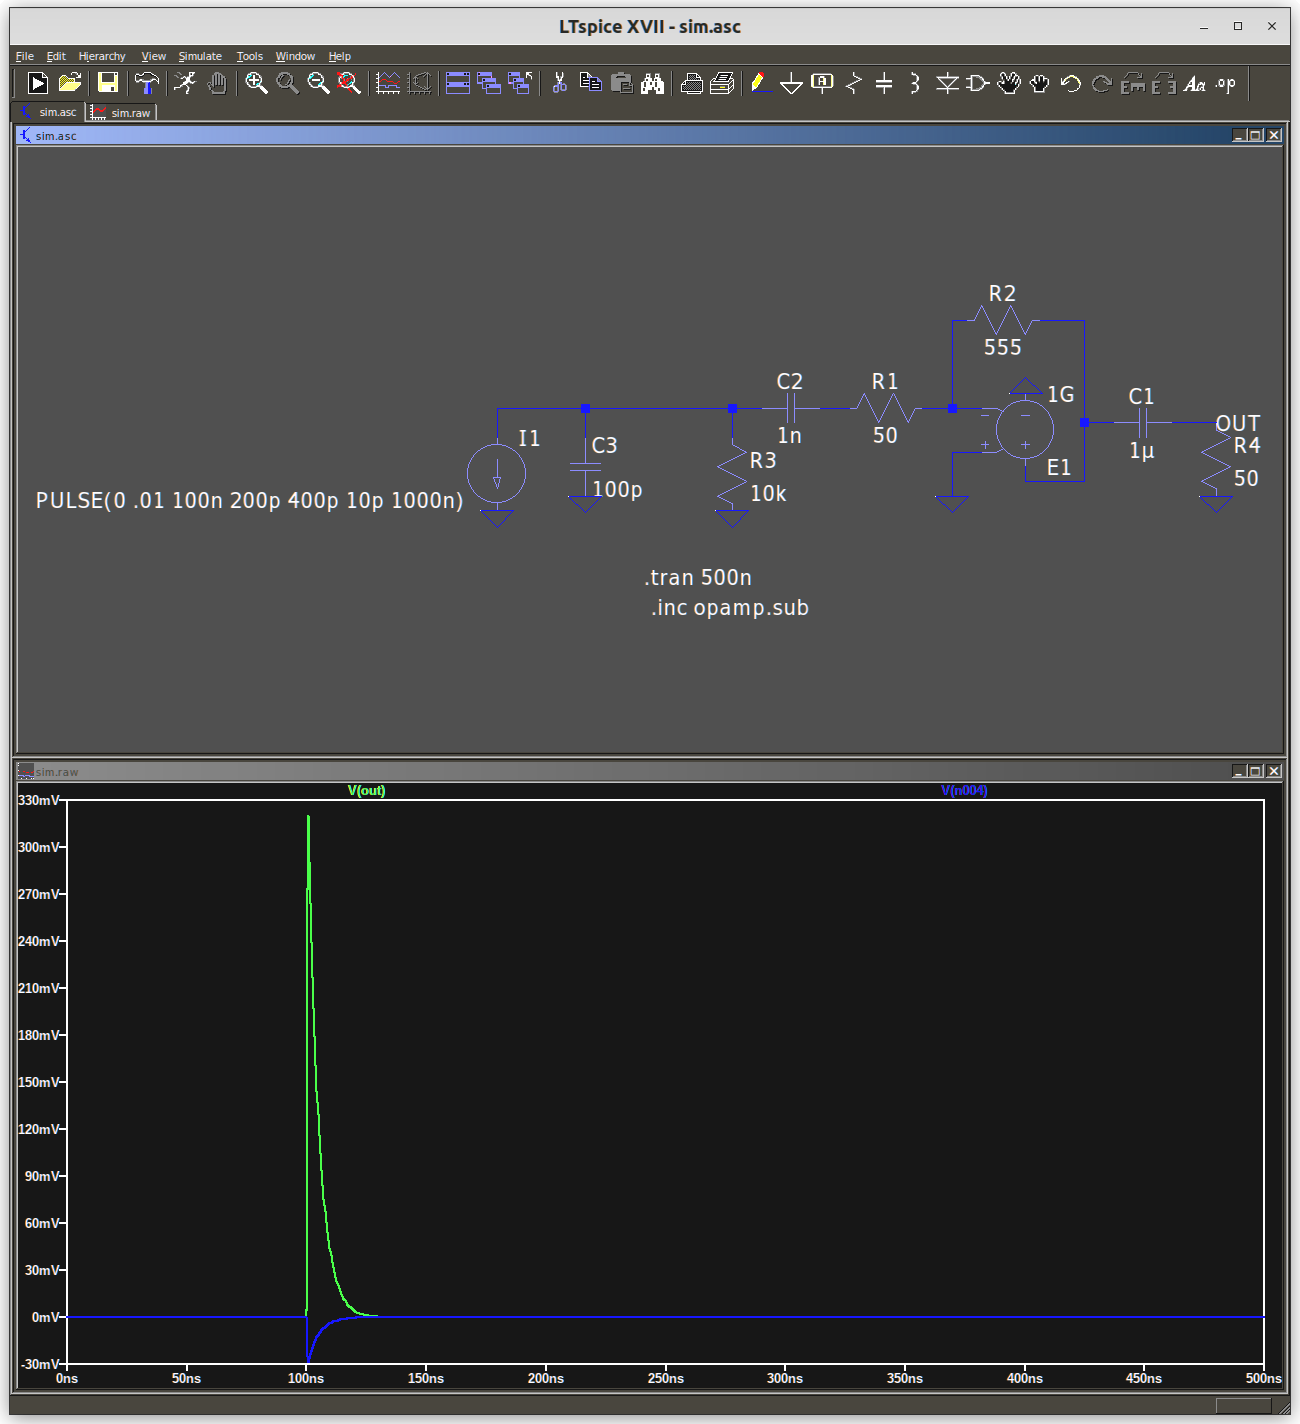Find with the binoculars icon
1300x1424 pixels.
(653, 84)
